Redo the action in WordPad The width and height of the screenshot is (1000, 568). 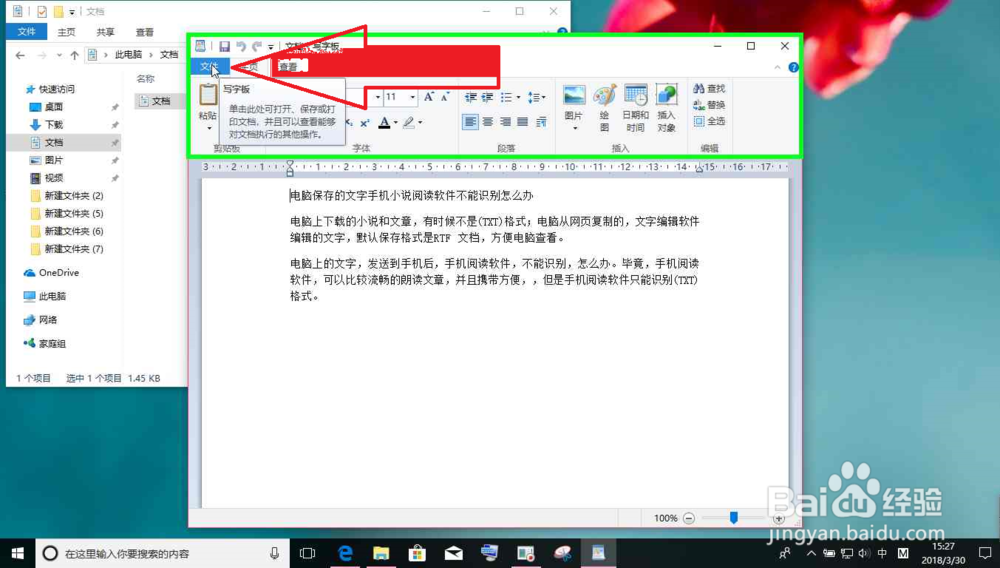point(256,47)
